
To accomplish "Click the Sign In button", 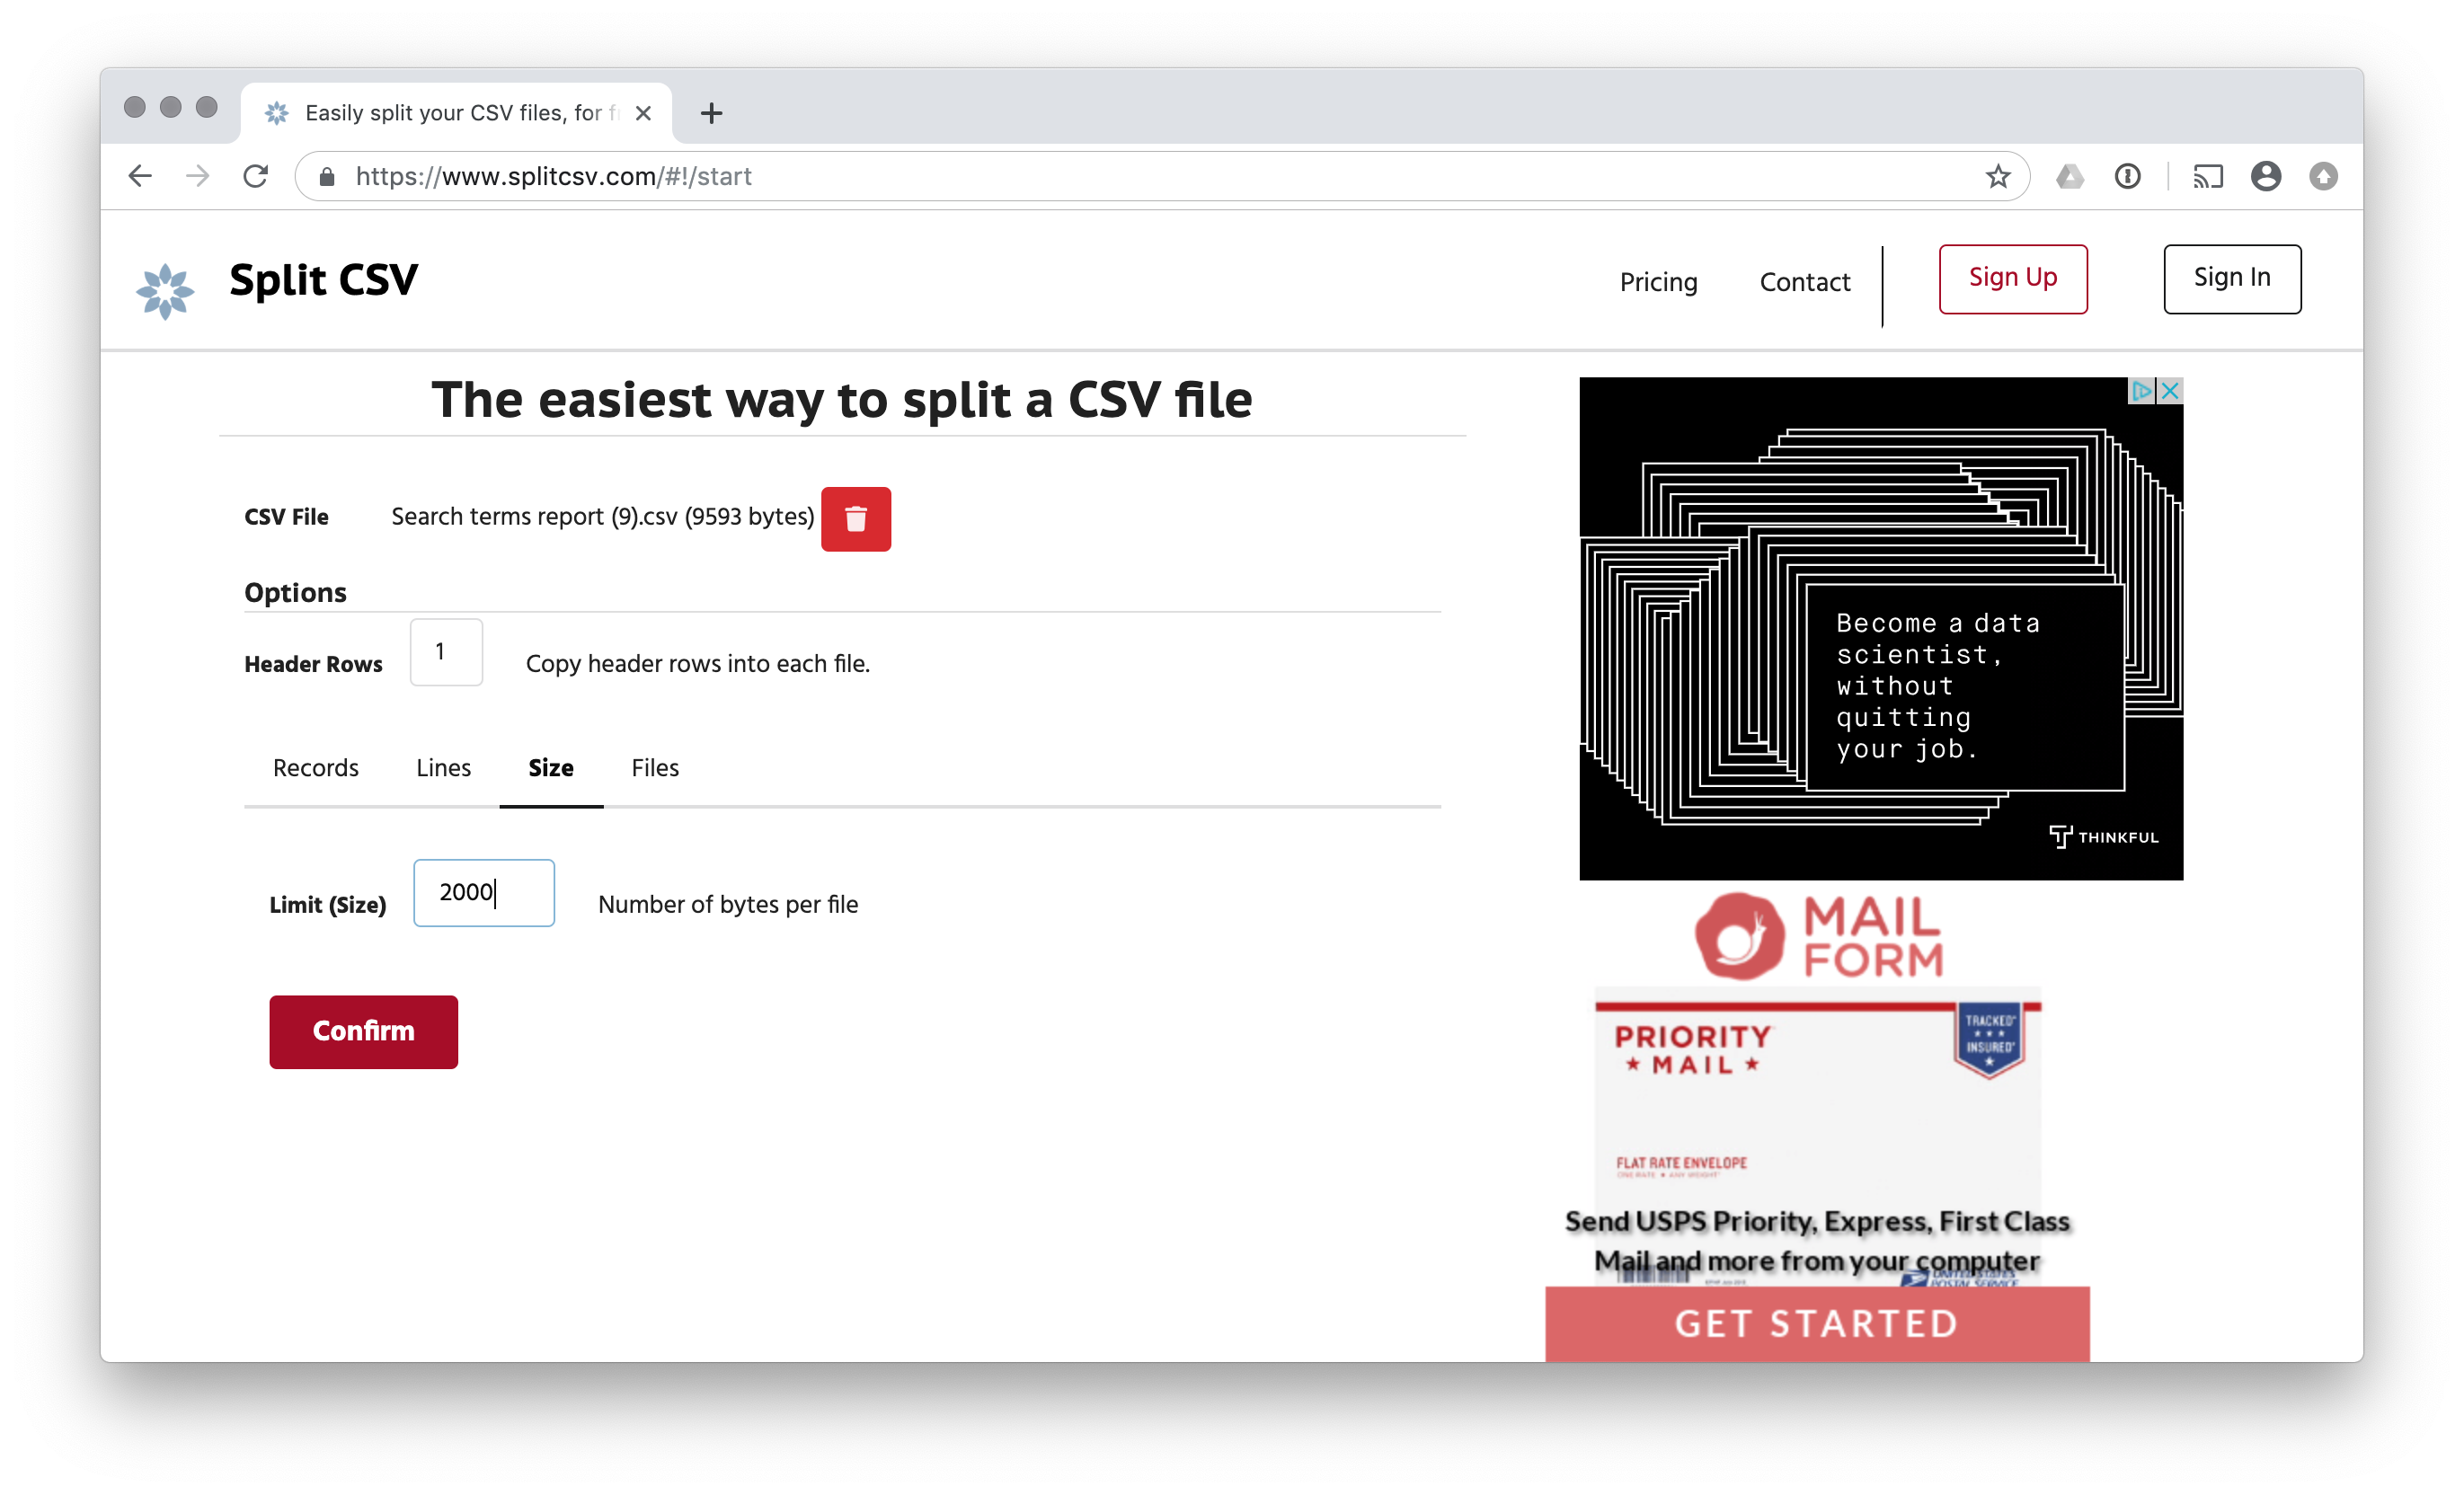I will click(x=2232, y=279).
